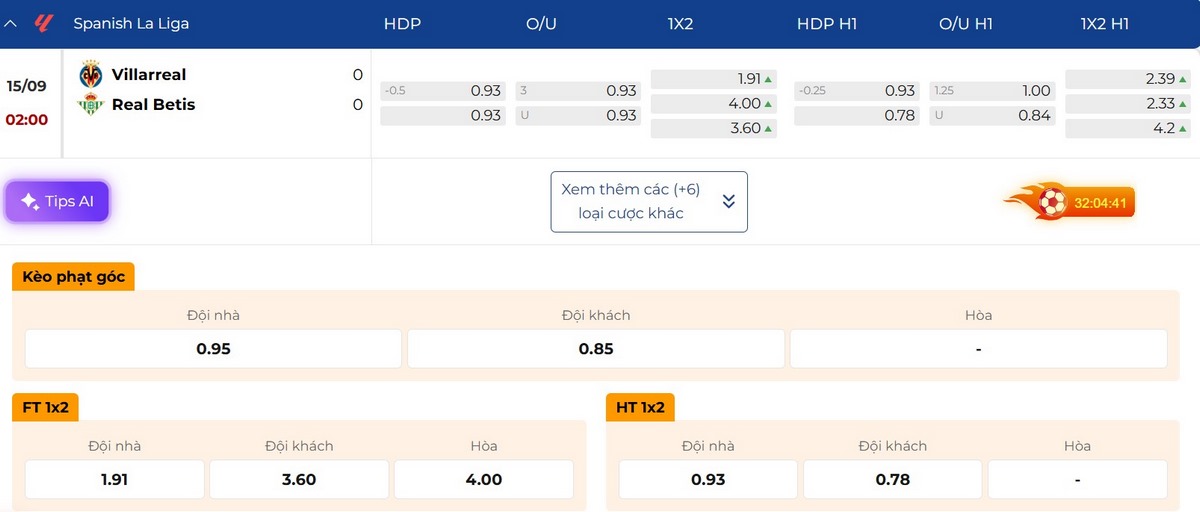Click the 1X2 column header

click(680, 23)
